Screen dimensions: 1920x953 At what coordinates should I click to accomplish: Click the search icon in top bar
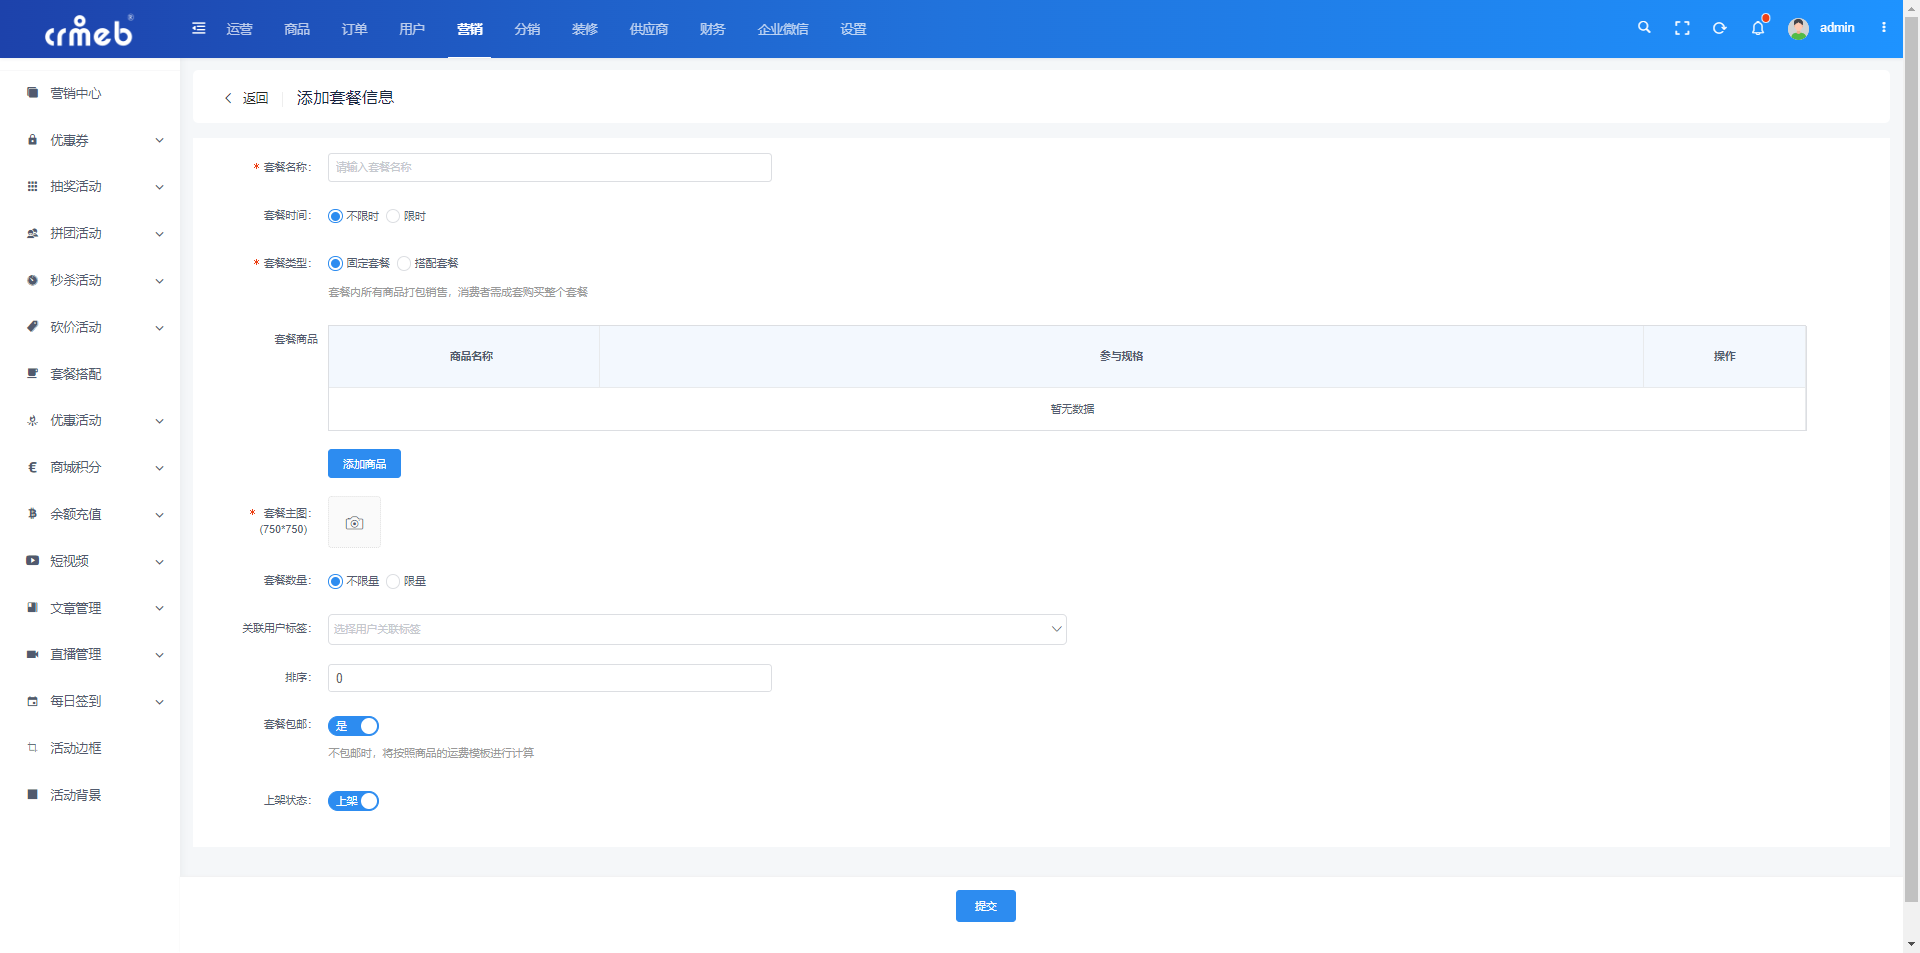click(1644, 28)
